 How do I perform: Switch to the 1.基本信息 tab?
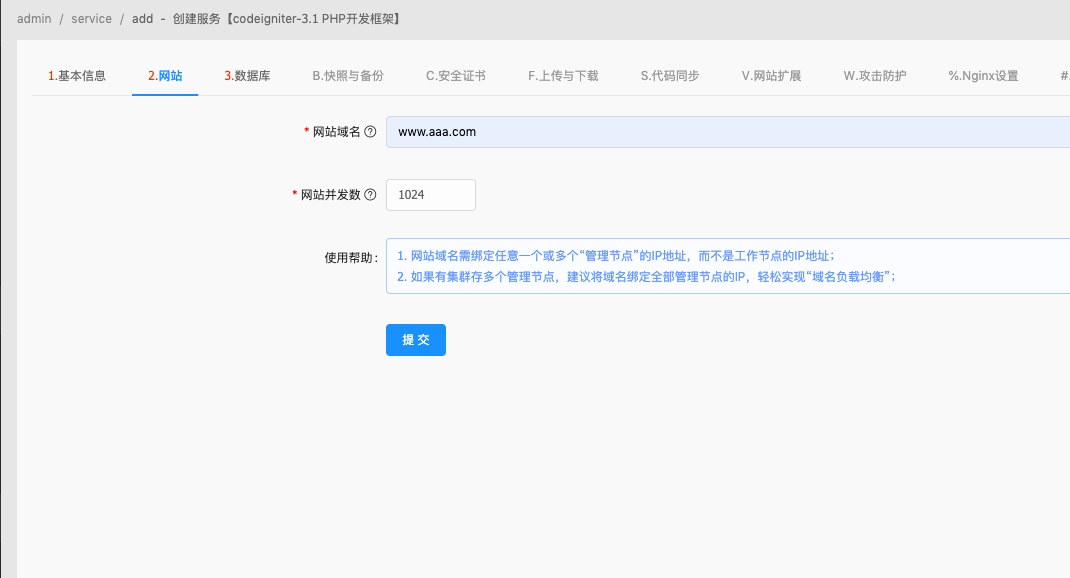[x=76, y=76]
